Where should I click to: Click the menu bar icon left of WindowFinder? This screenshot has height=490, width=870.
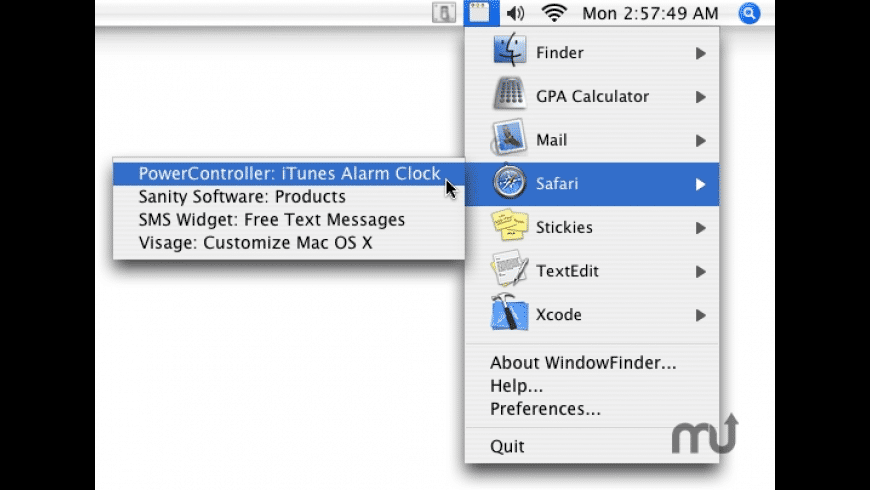click(444, 13)
